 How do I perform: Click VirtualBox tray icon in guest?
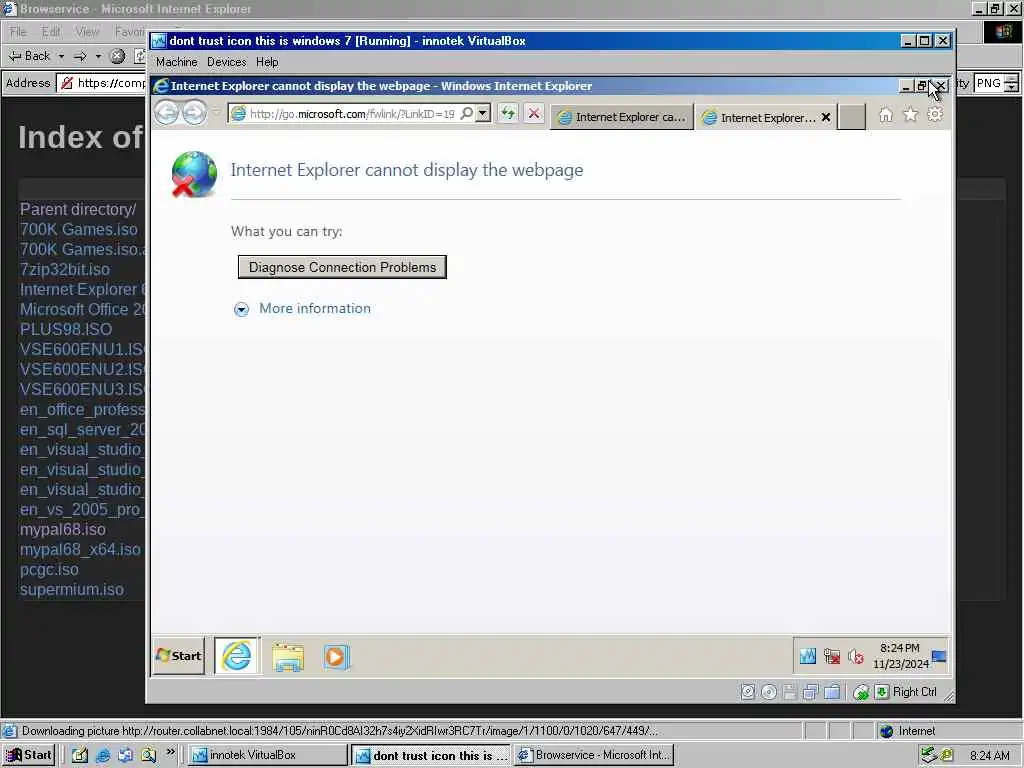808,656
